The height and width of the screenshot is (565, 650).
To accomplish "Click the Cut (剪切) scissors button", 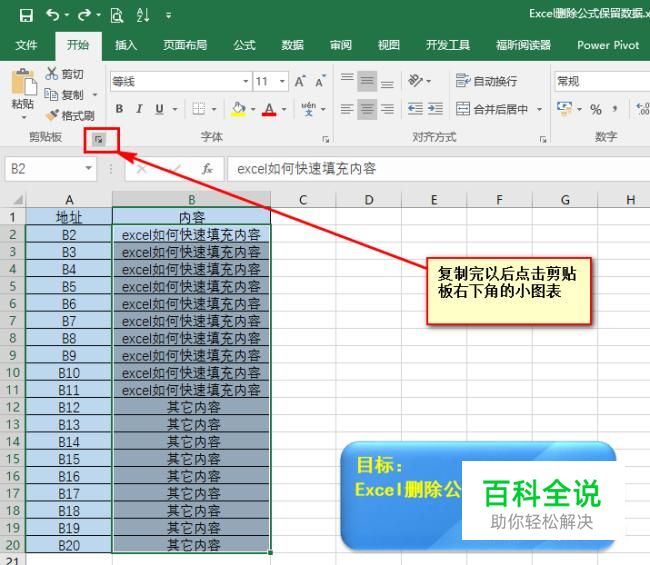I will (x=65, y=74).
